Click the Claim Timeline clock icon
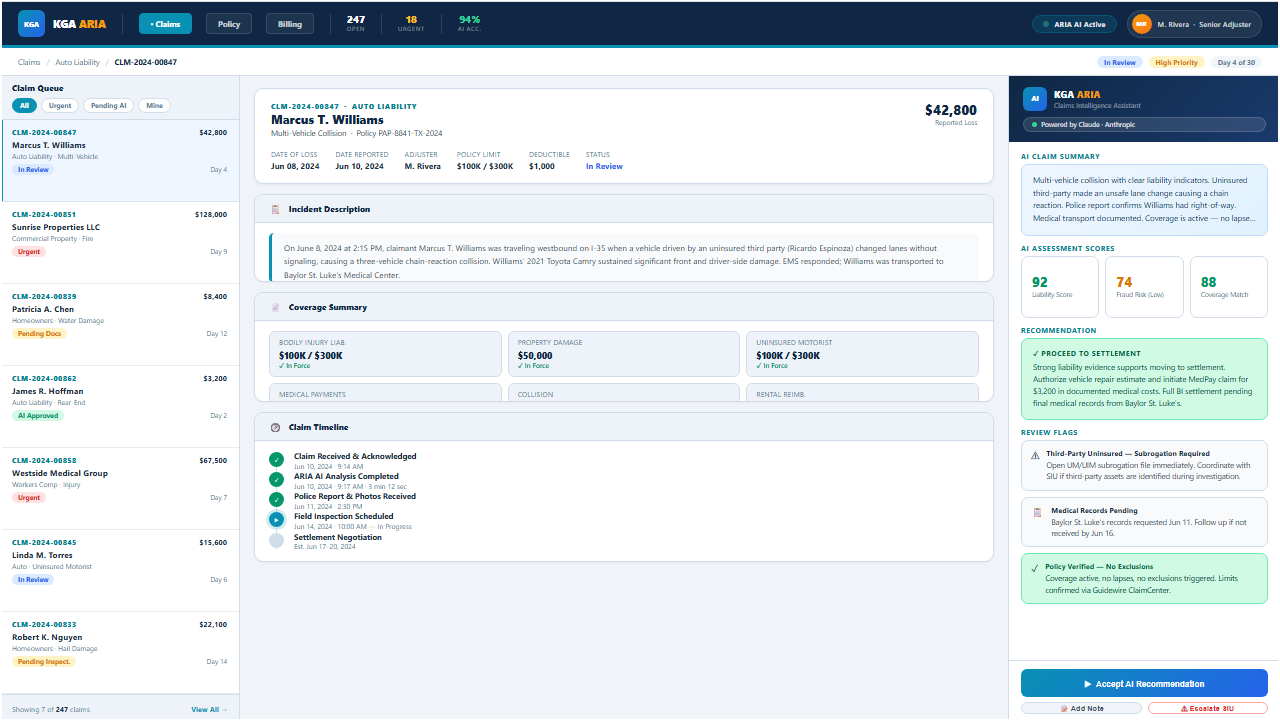1280x720 pixels. coord(275,428)
